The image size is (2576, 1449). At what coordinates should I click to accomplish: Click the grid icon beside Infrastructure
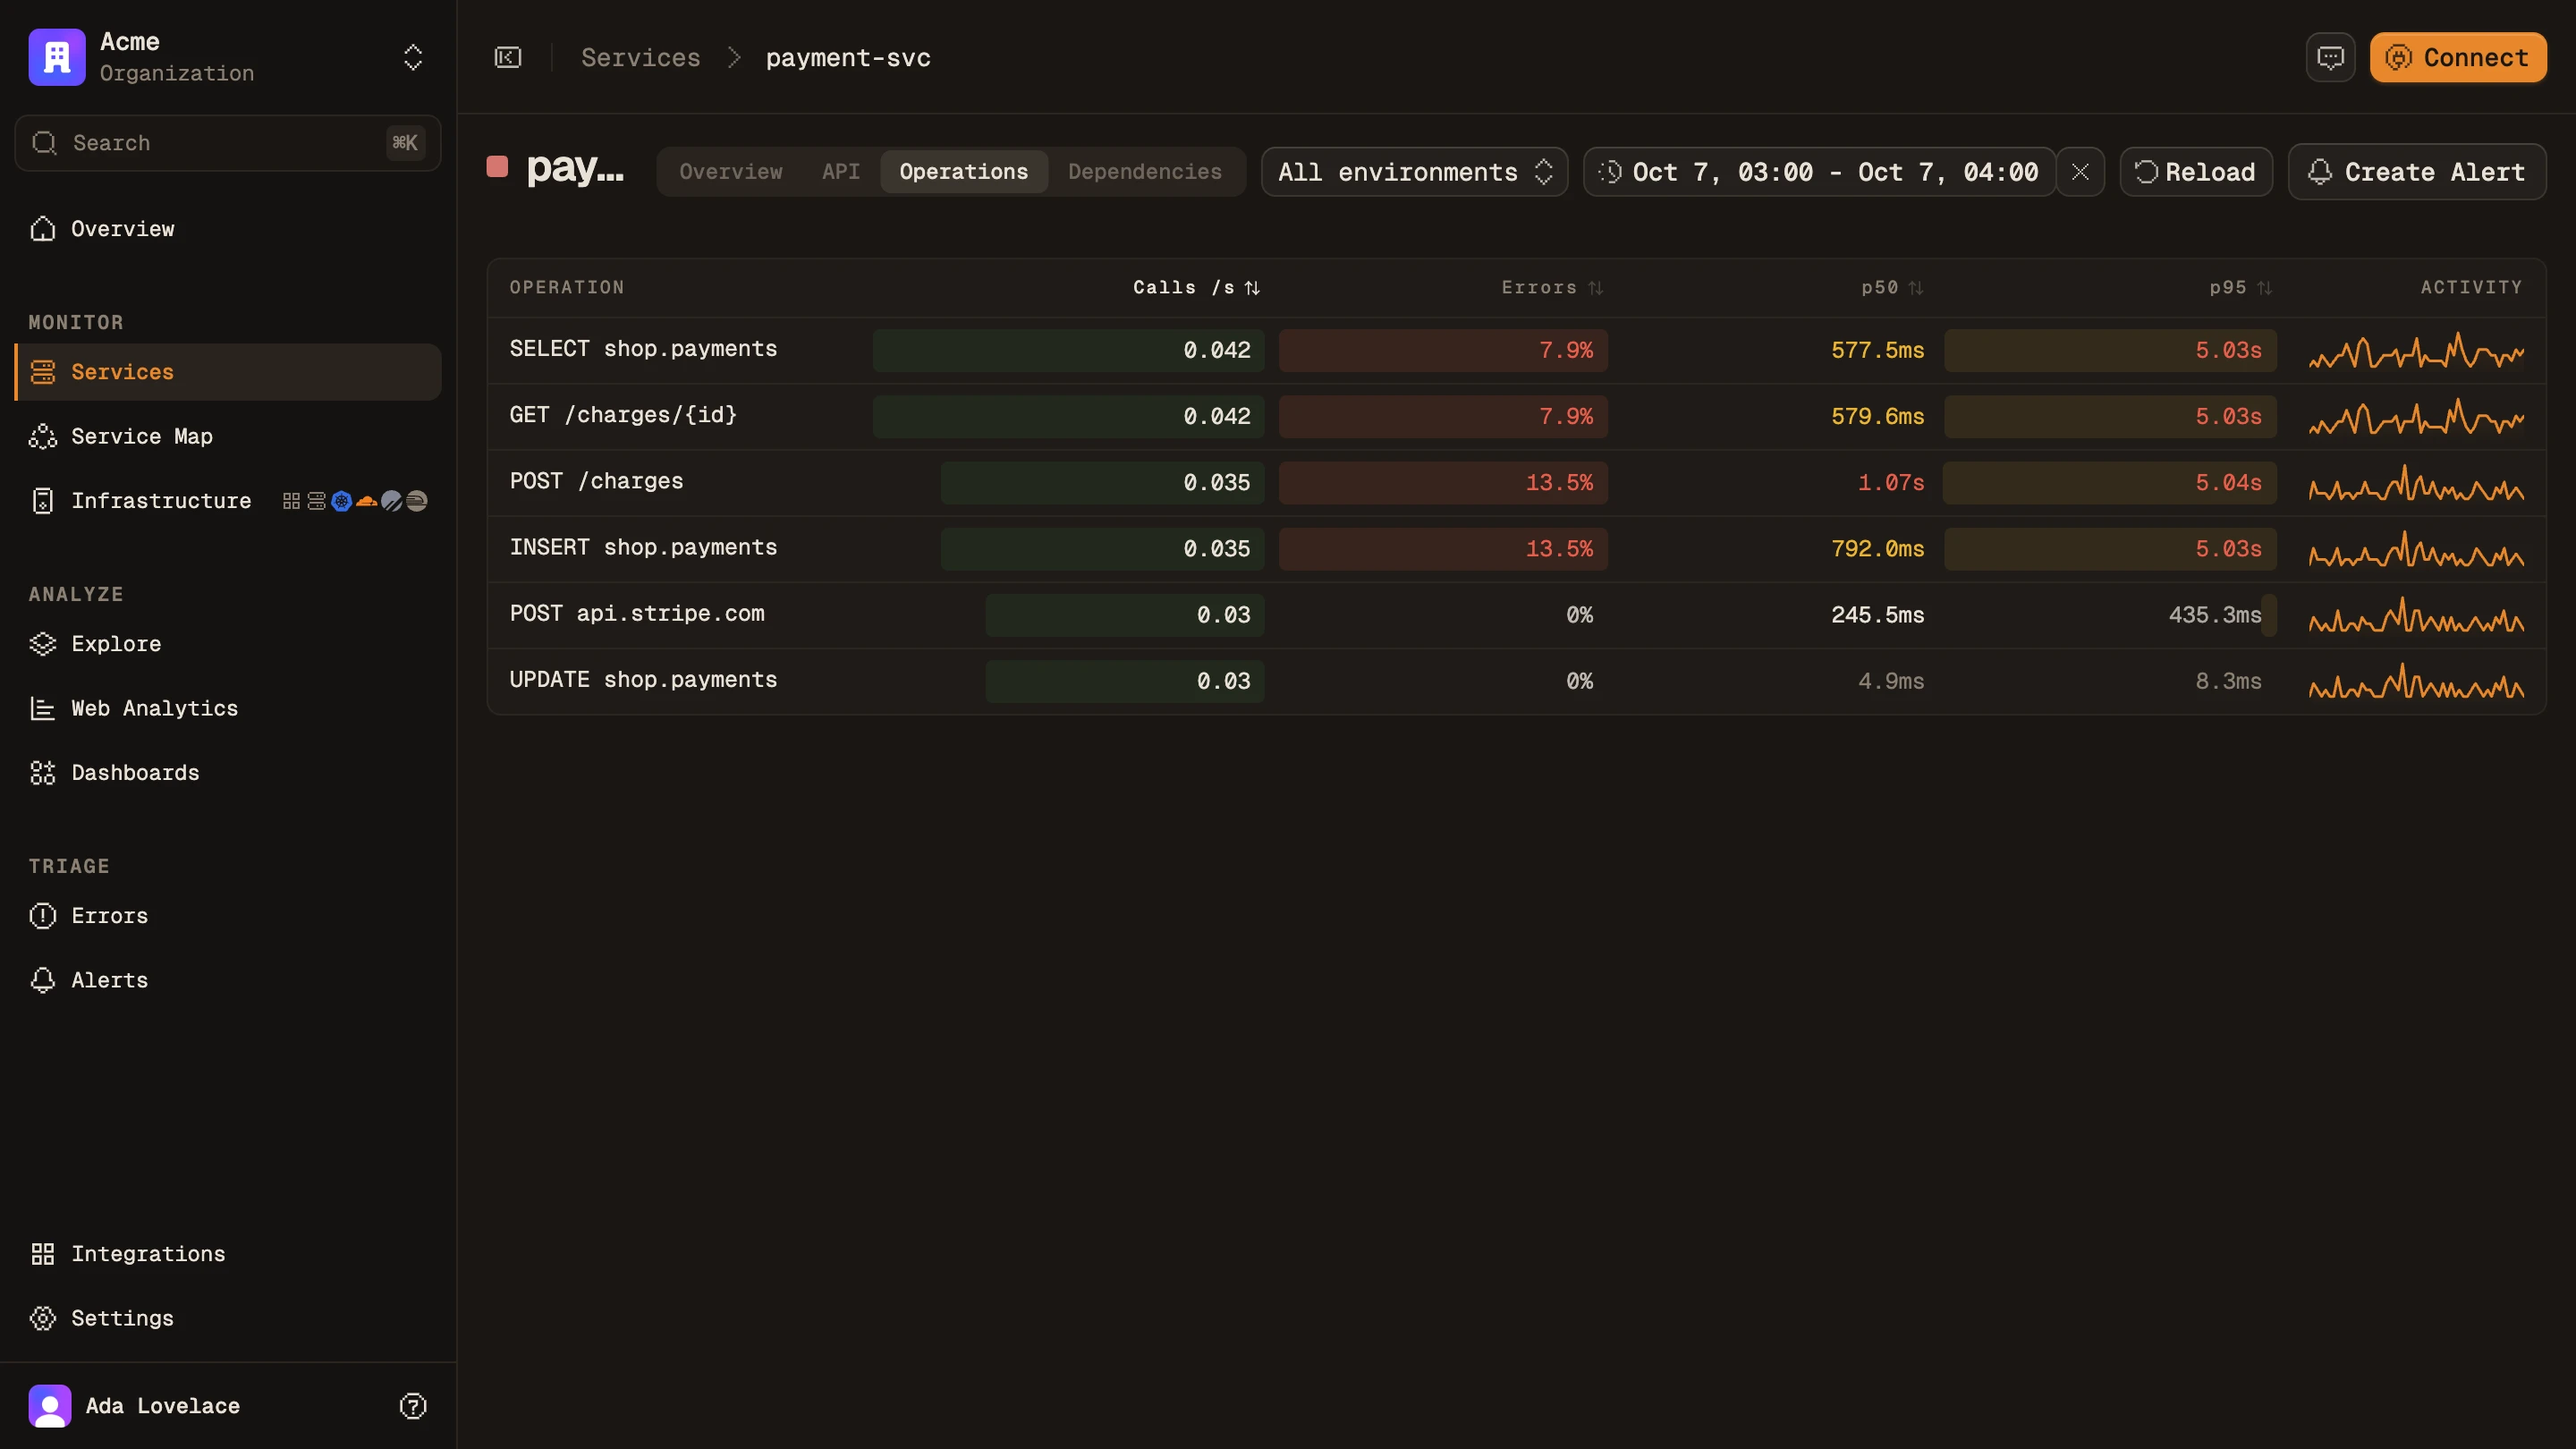pos(291,501)
